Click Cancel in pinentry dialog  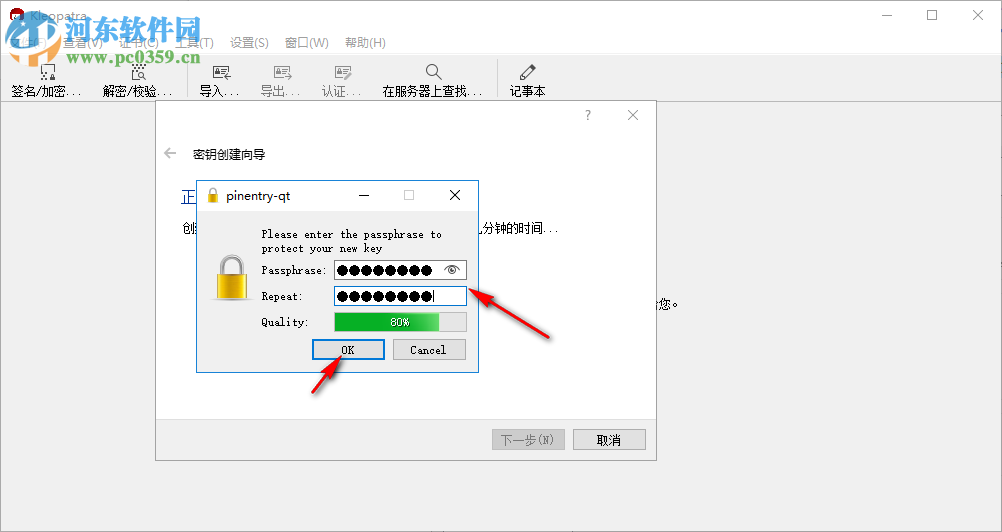pos(429,350)
